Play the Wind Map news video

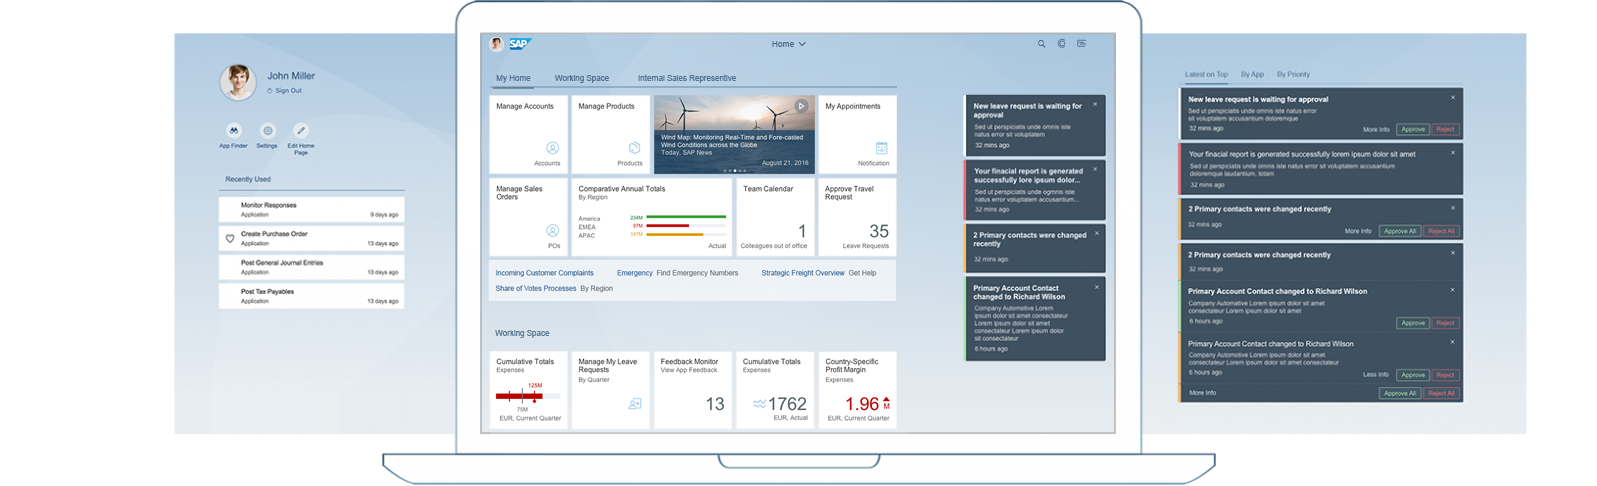[x=801, y=106]
